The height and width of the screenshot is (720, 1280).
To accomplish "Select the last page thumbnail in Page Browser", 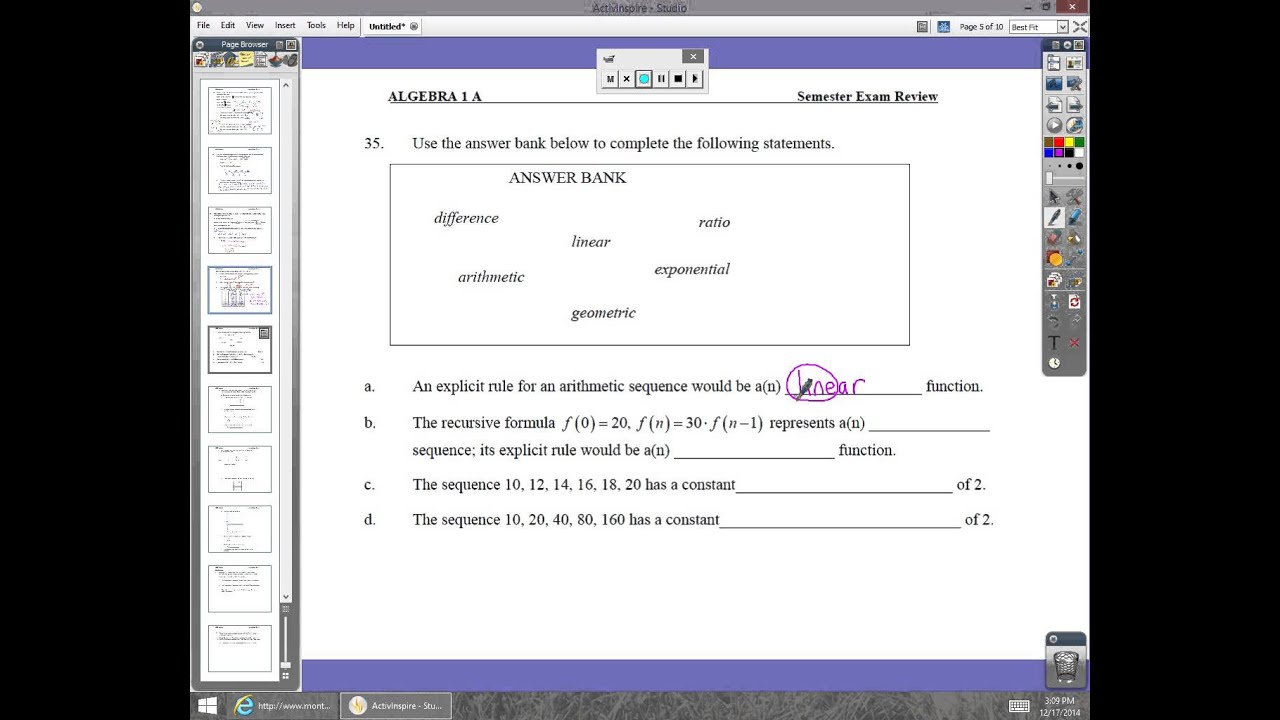I will point(239,648).
